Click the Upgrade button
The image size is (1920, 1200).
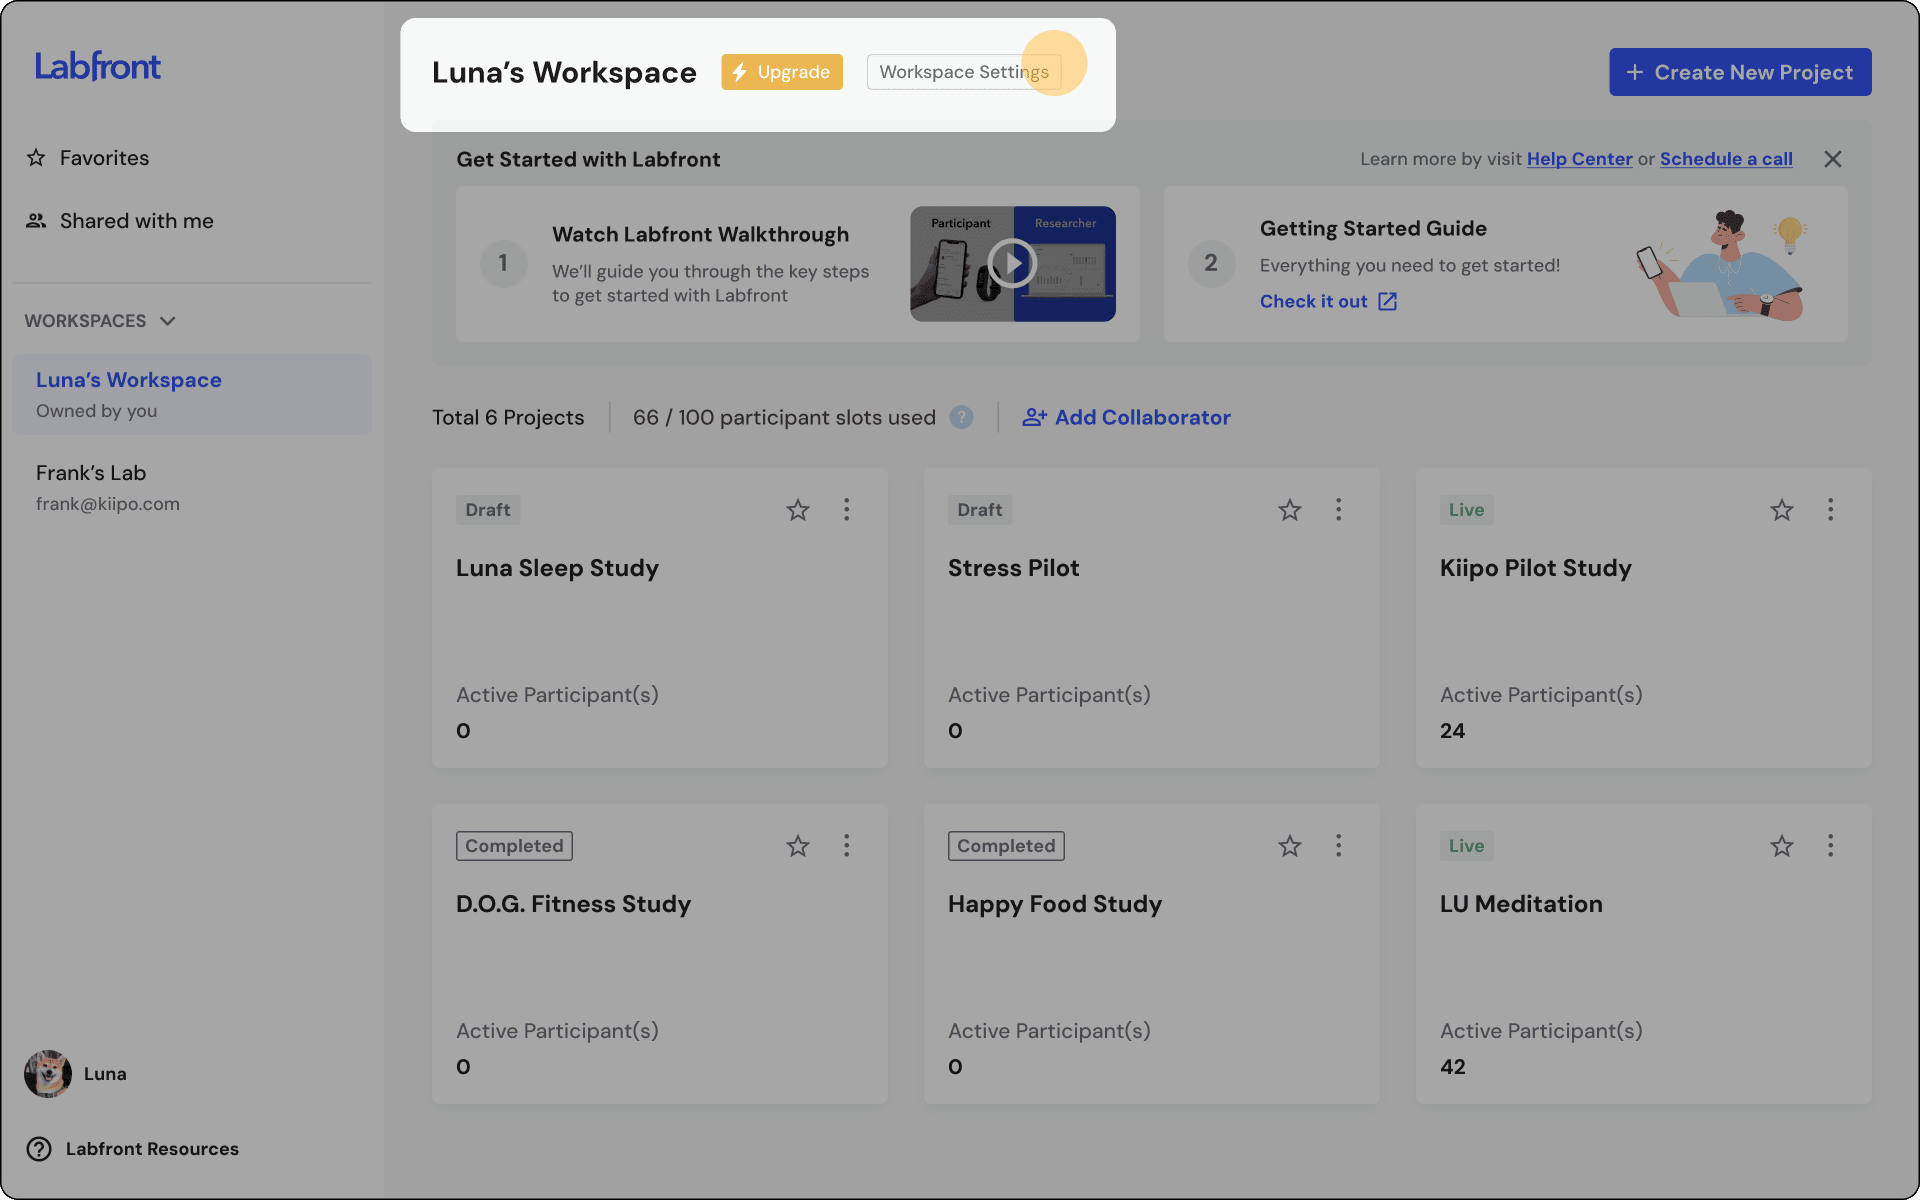(x=781, y=72)
